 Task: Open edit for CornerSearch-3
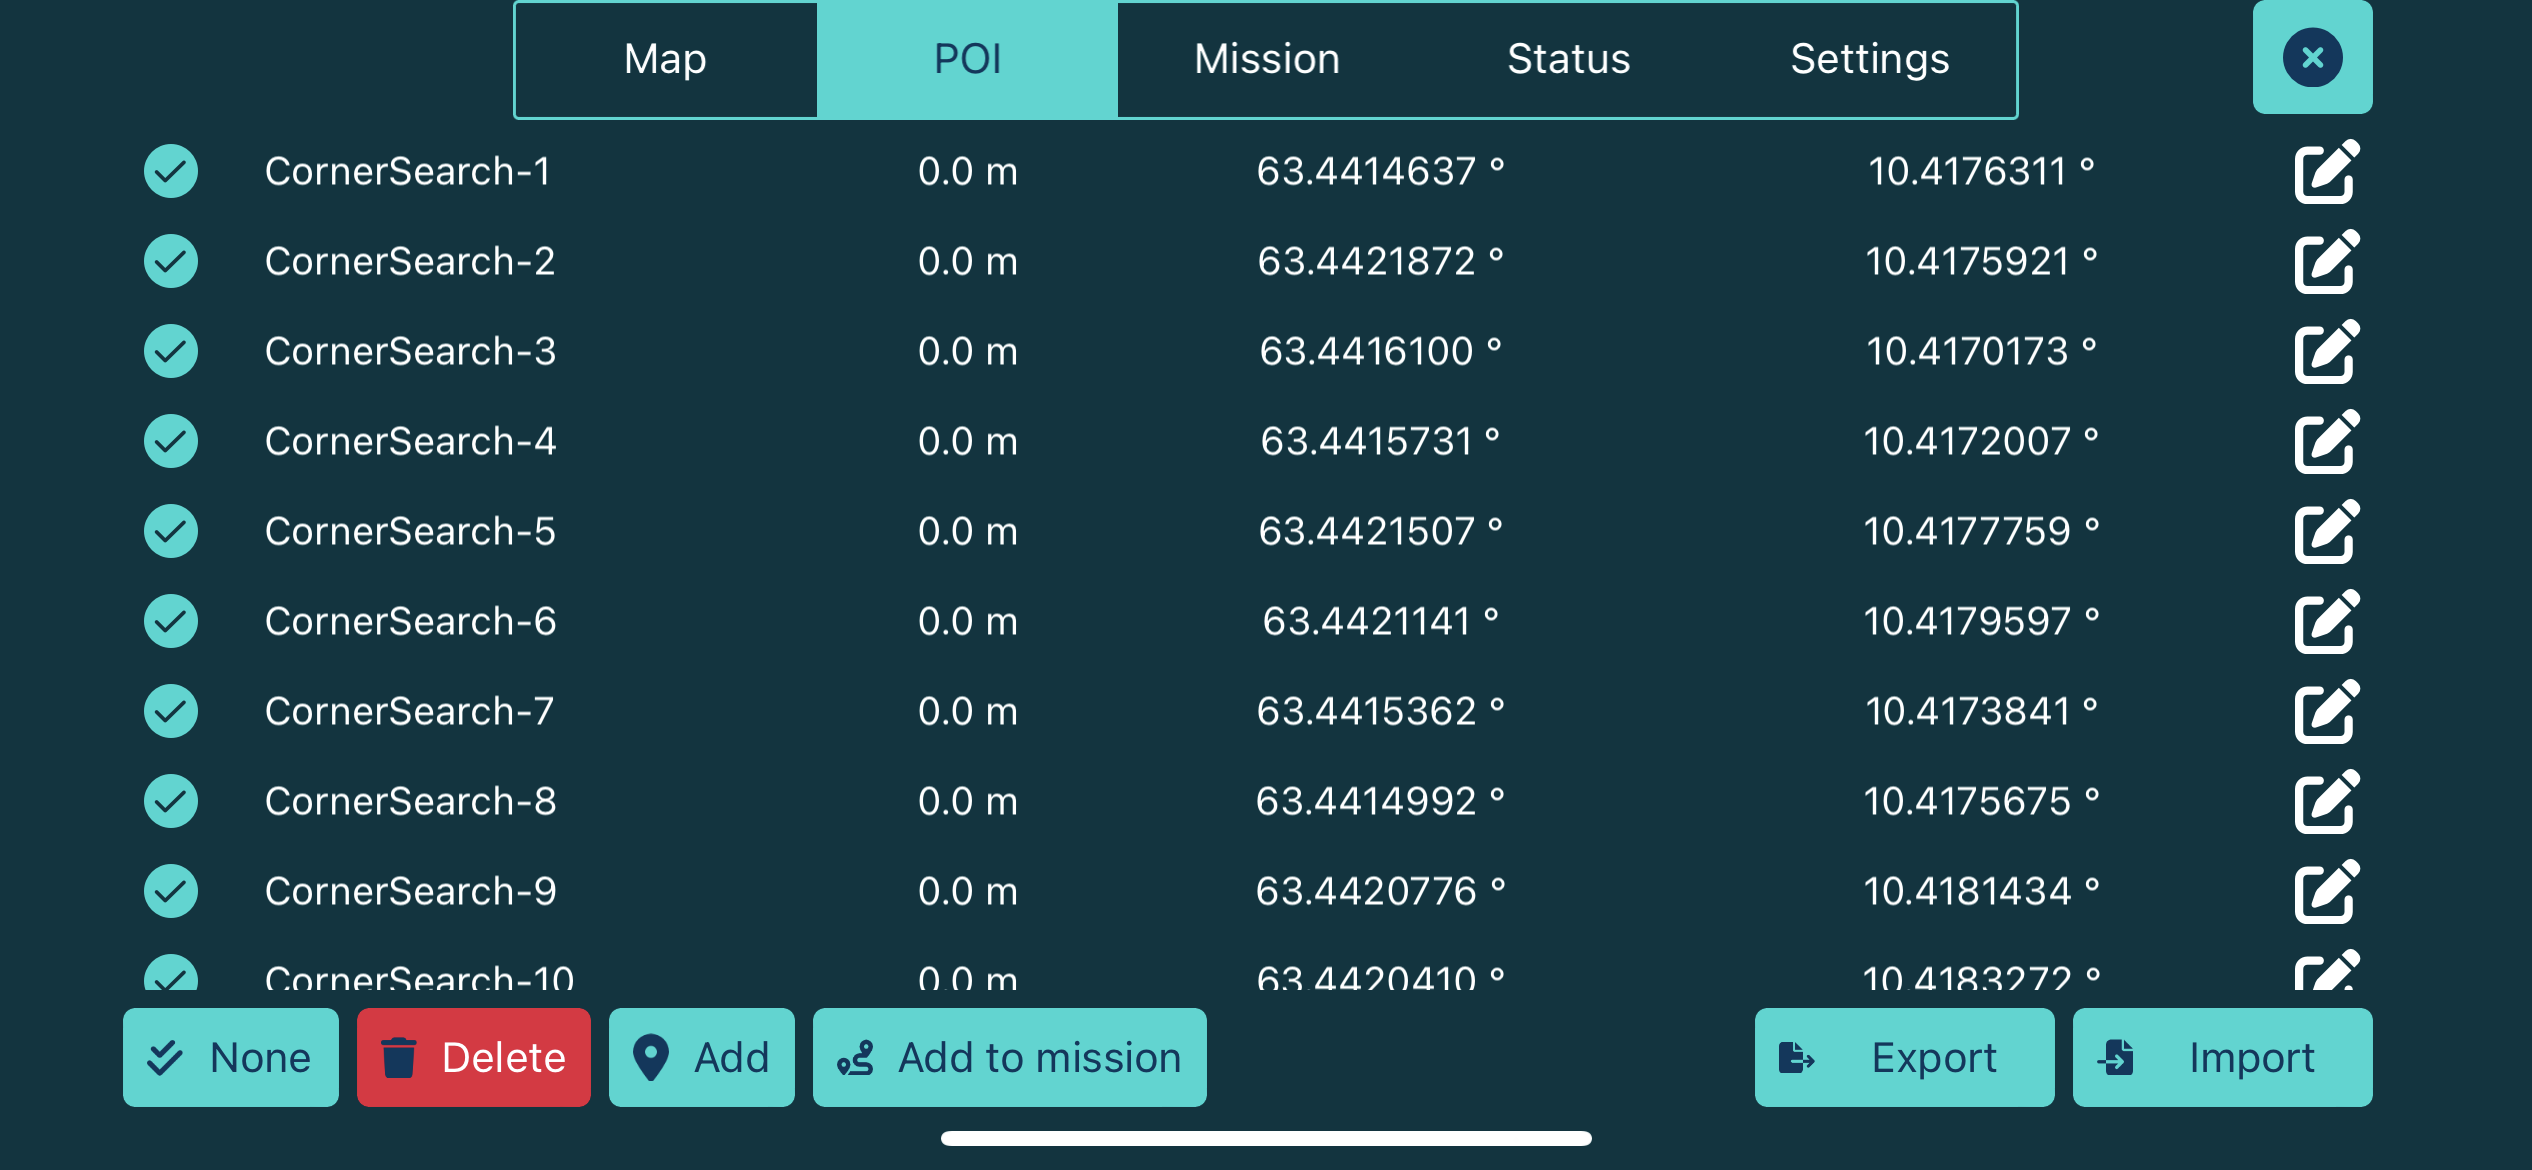pos(2326,352)
